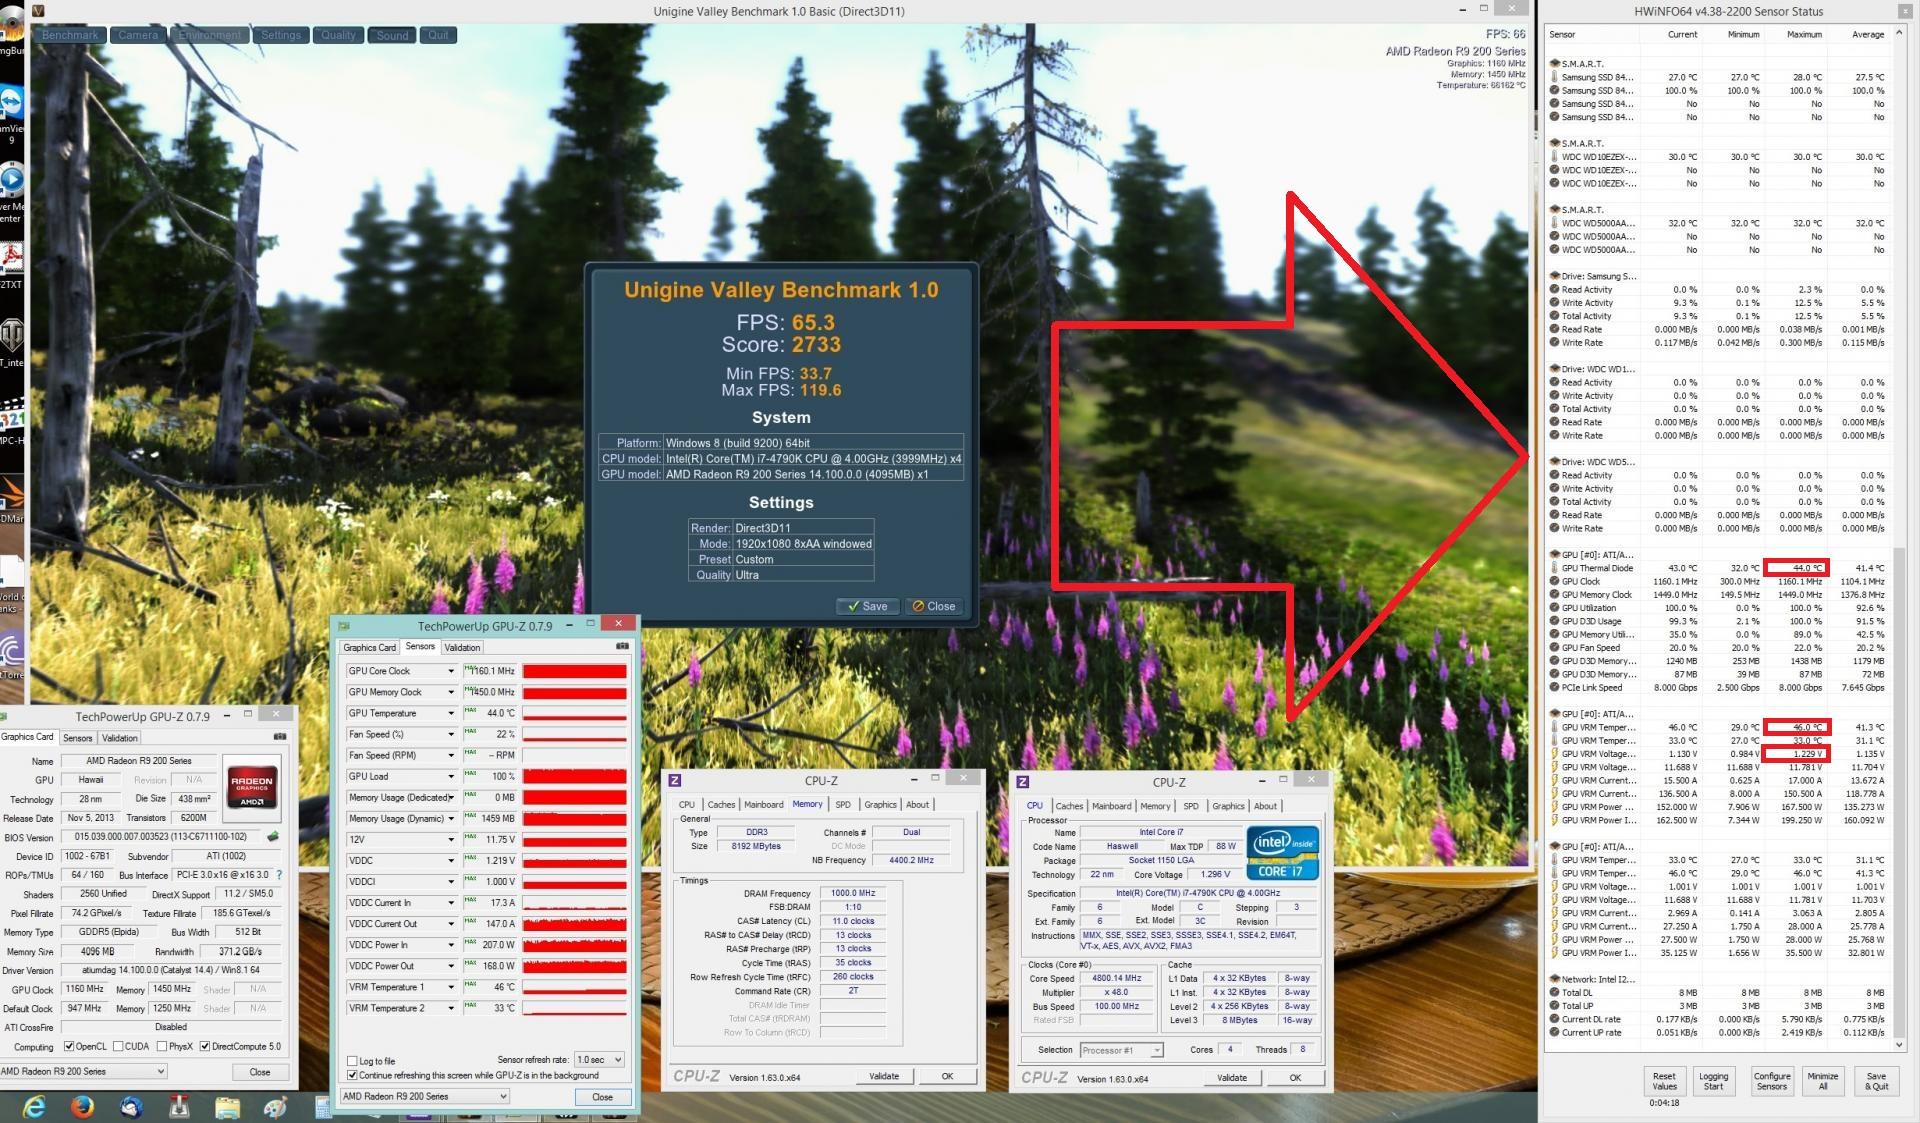Image resolution: width=1920 pixels, height=1123 pixels.
Task: Open the Camera menu in Valley Benchmark
Action: (138, 35)
